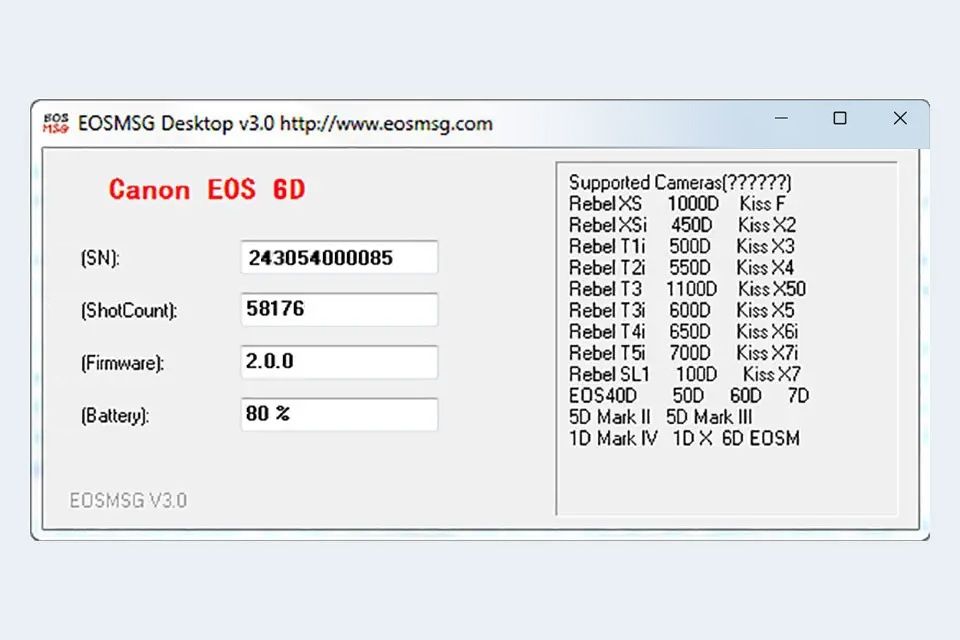The width and height of the screenshot is (960, 640).
Task: Click the Rebel XS 1000D Kiss F row
Action: tap(677, 203)
